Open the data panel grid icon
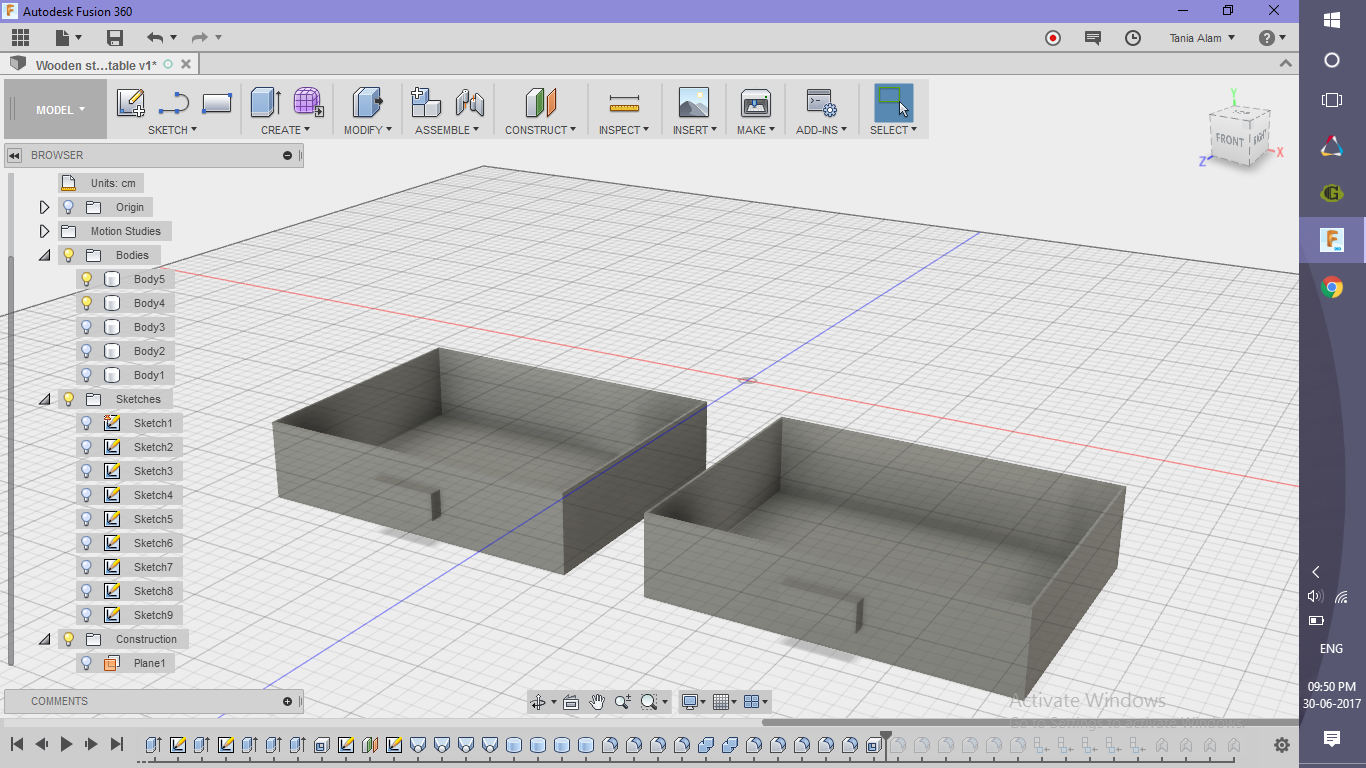 point(20,38)
